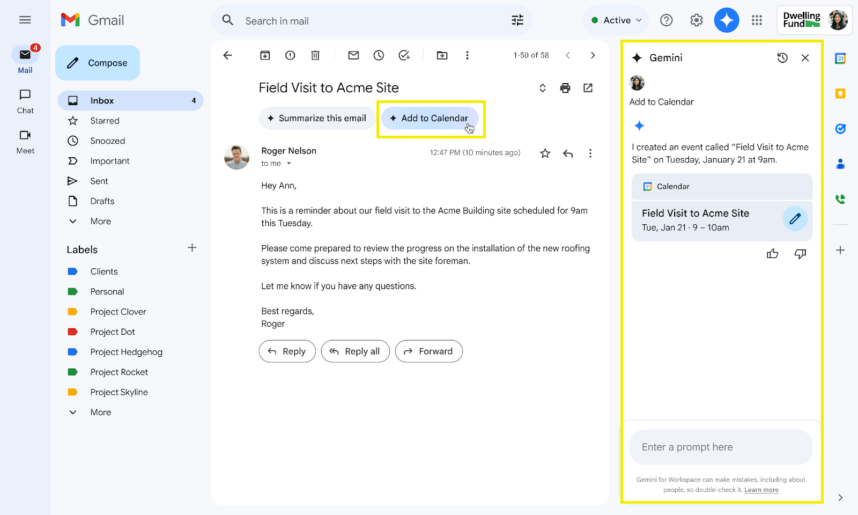858x515 pixels.
Task: Show recipient details dropdown next to 'to me'
Action: coord(289,164)
